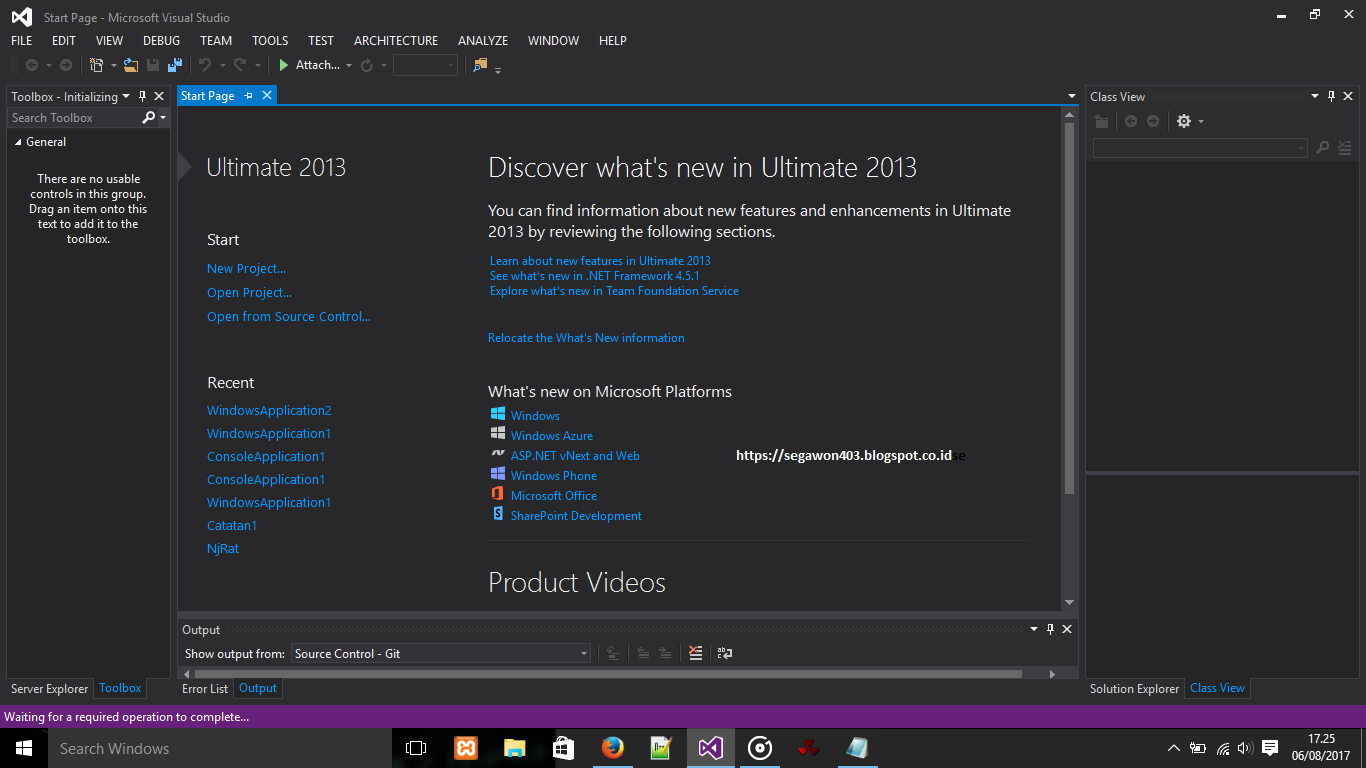Click the New Project... link
This screenshot has width=1366, height=768.
[246, 268]
